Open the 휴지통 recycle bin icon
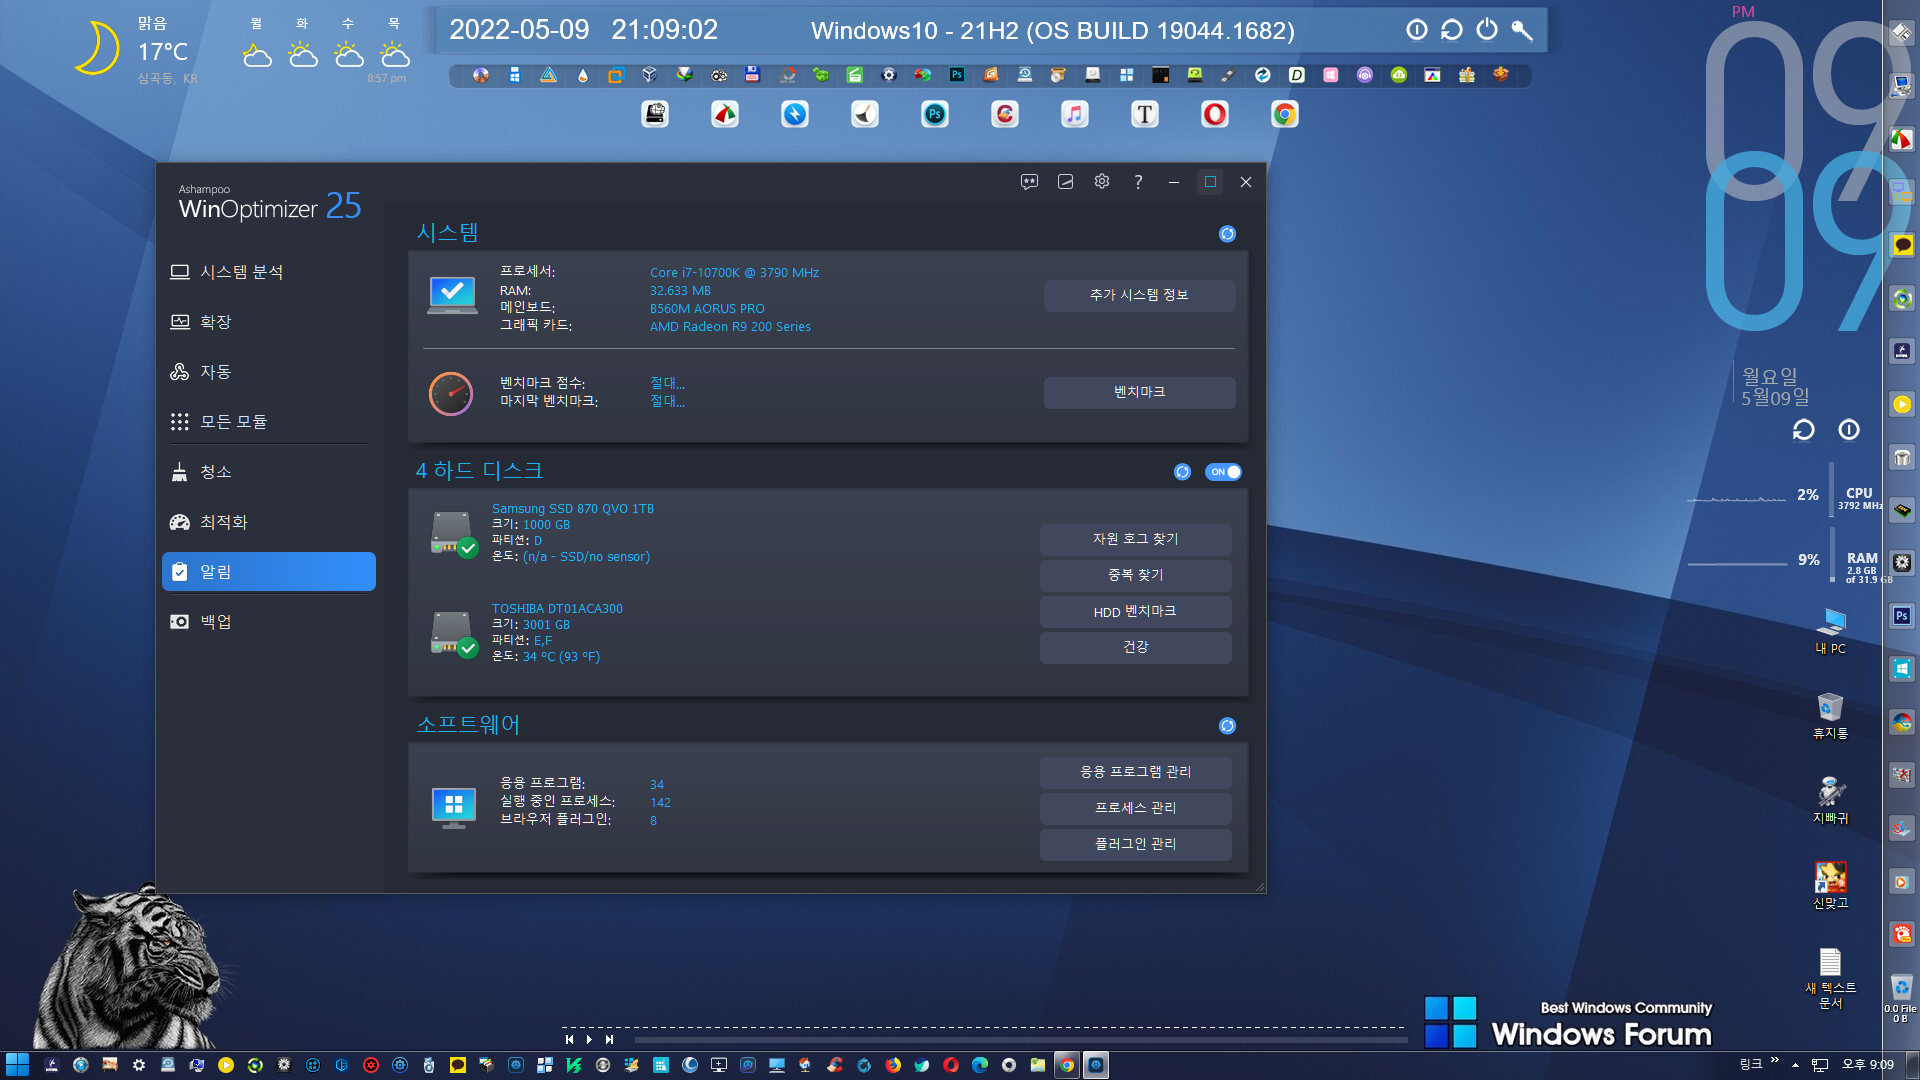 click(x=1830, y=715)
